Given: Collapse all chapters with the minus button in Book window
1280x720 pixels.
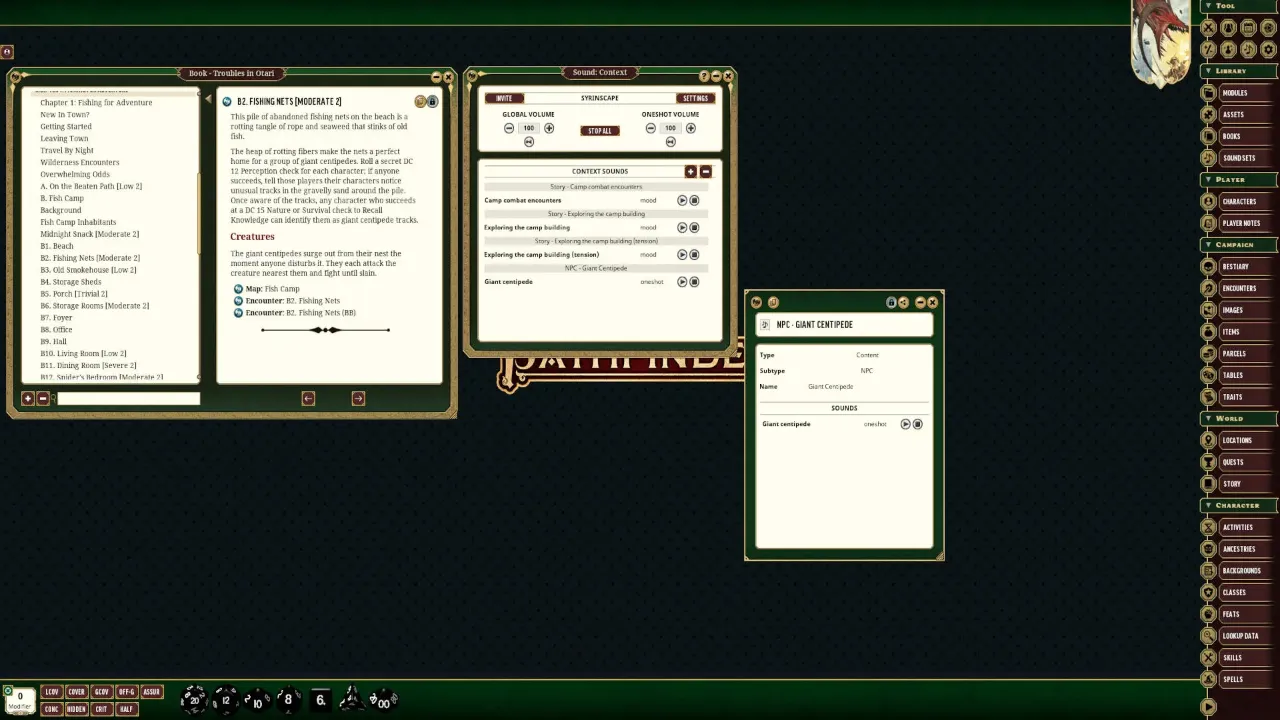Looking at the screenshot, I should (x=42, y=399).
